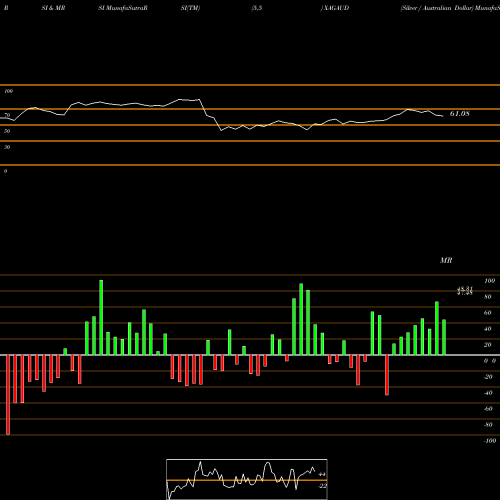Click the SI & MR header text
This screenshot has height=500, width=500.
53,8
